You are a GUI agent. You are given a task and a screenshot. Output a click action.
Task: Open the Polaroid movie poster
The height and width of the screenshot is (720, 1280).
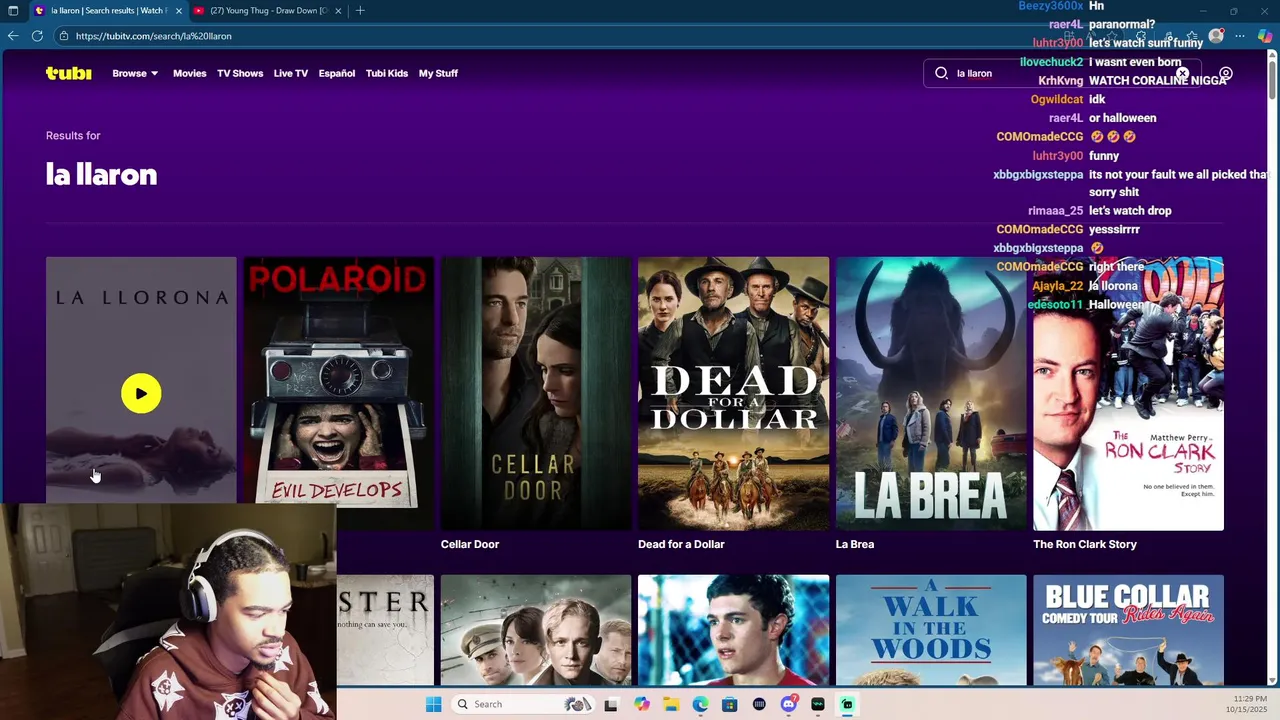(339, 393)
